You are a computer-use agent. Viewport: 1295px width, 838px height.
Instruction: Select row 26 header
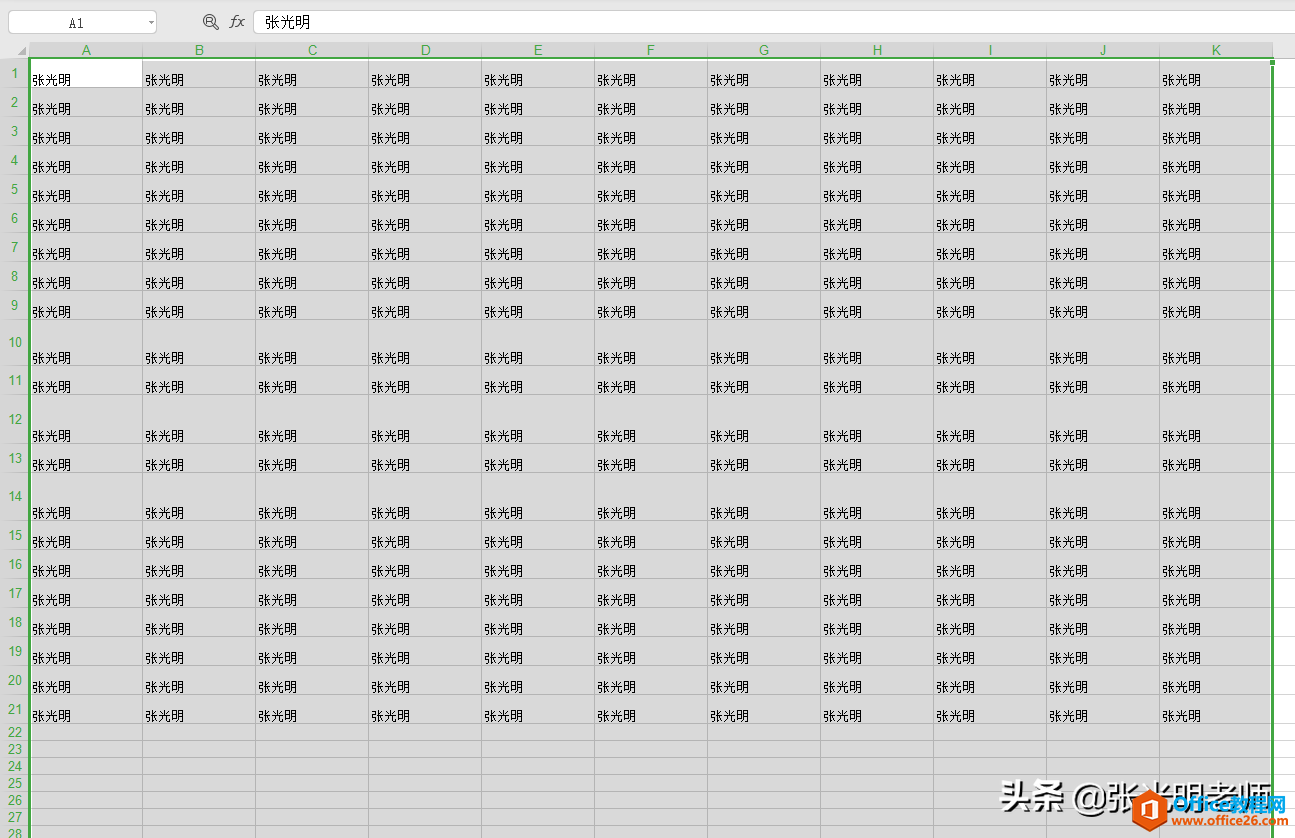(x=15, y=800)
